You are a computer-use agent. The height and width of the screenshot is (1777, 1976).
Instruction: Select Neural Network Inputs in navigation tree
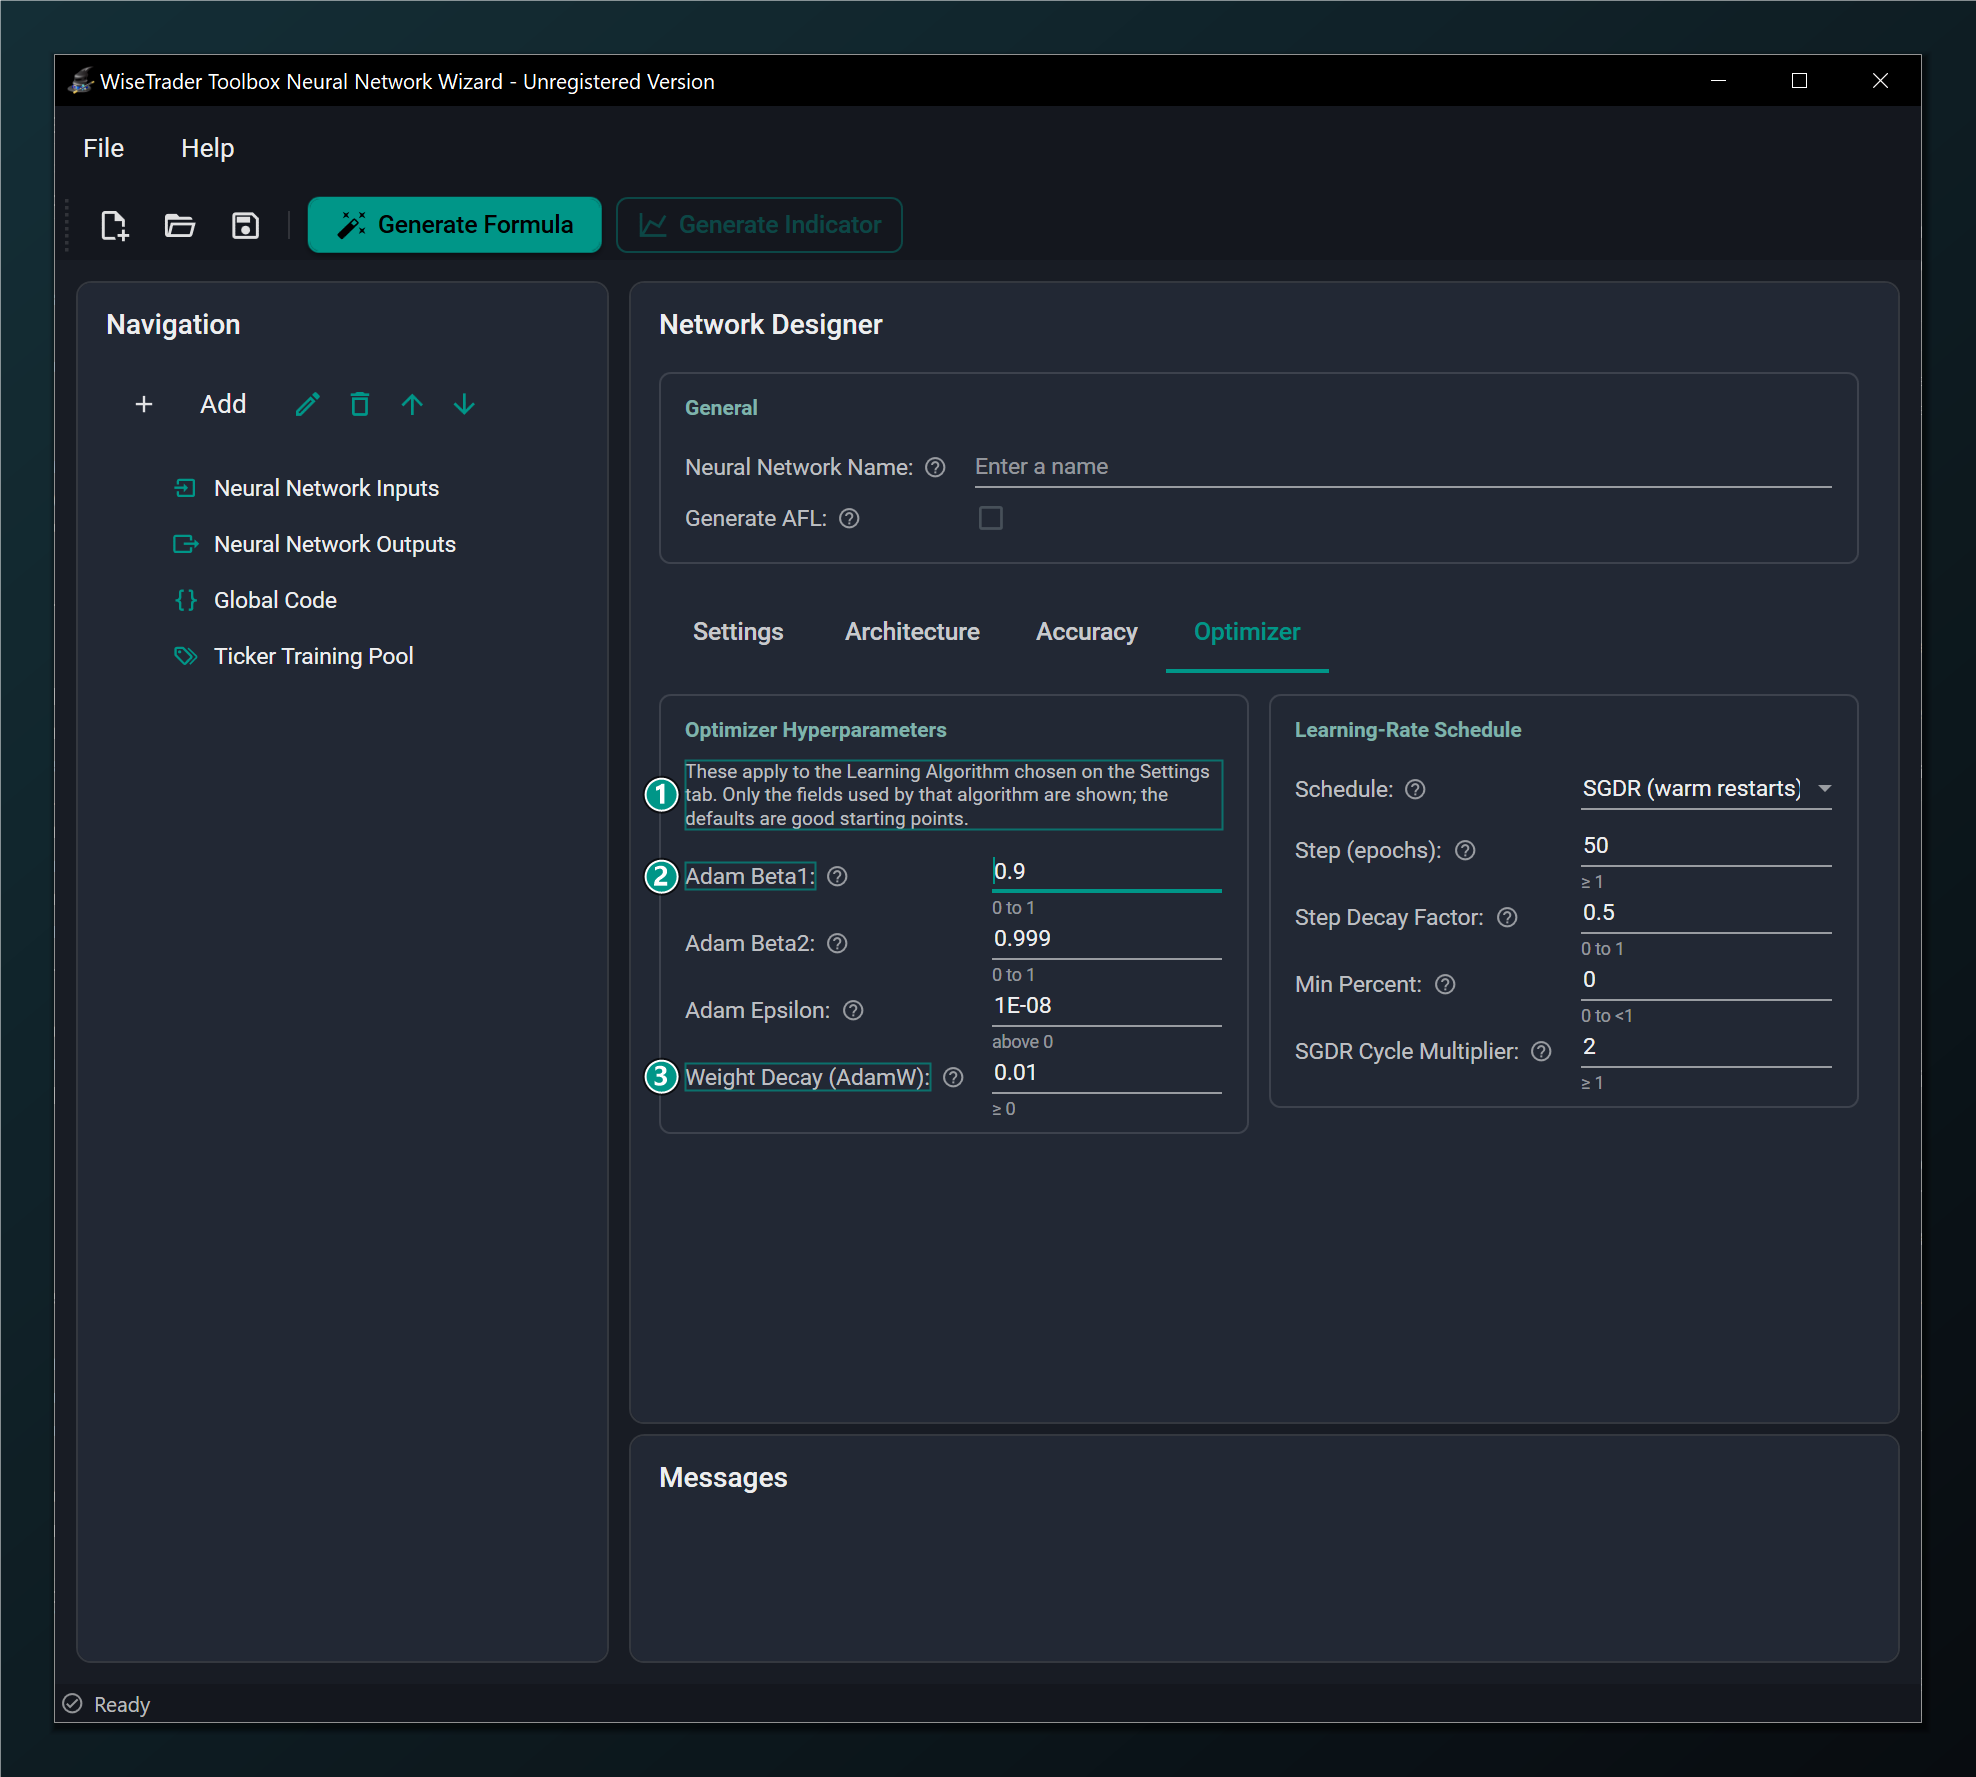tap(326, 488)
